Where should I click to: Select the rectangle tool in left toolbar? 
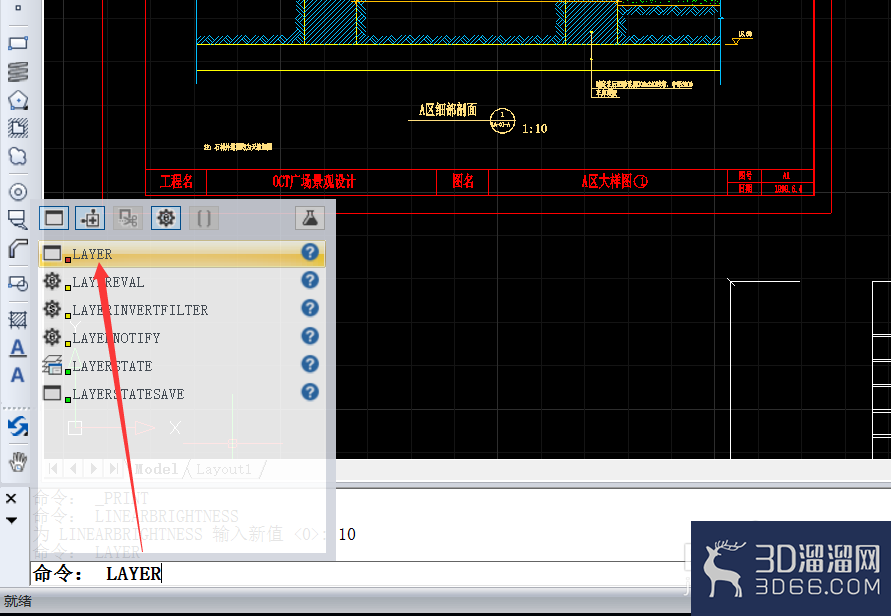(x=18, y=44)
